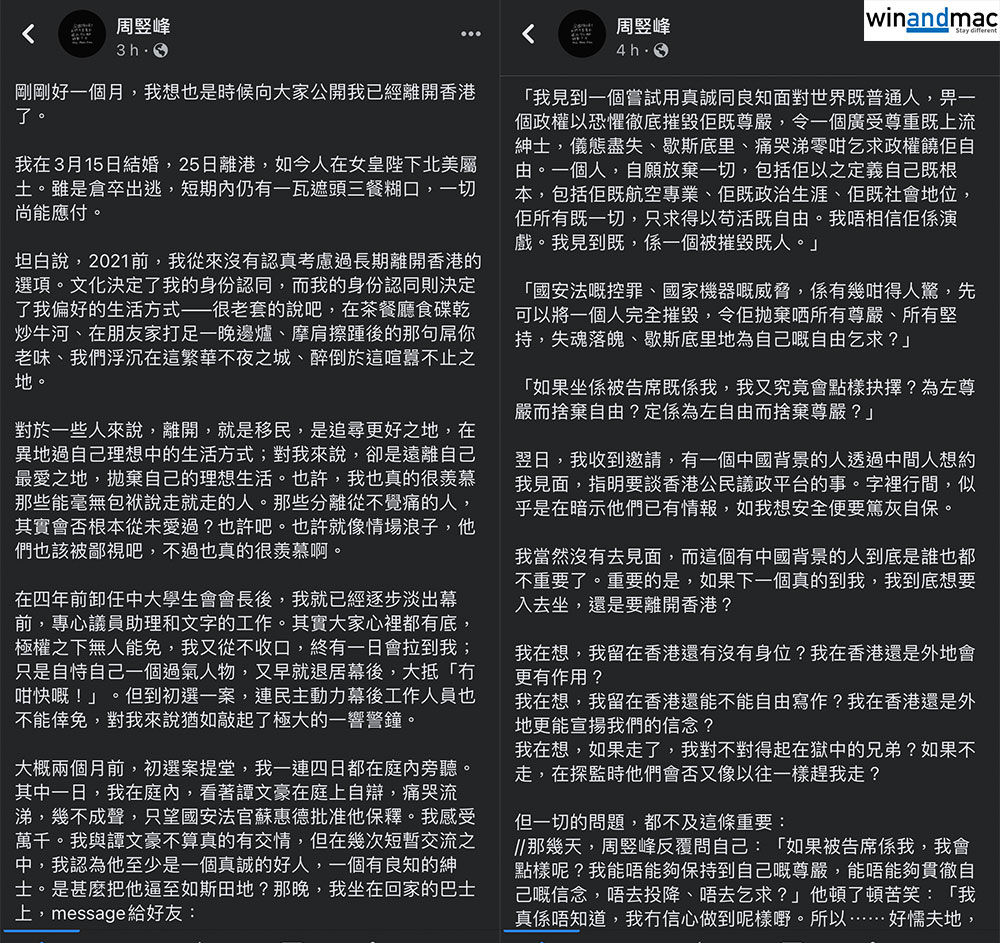Open author name 周竪峰 on the 4 h post
The width and height of the screenshot is (1000, 943).
(x=644, y=25)
